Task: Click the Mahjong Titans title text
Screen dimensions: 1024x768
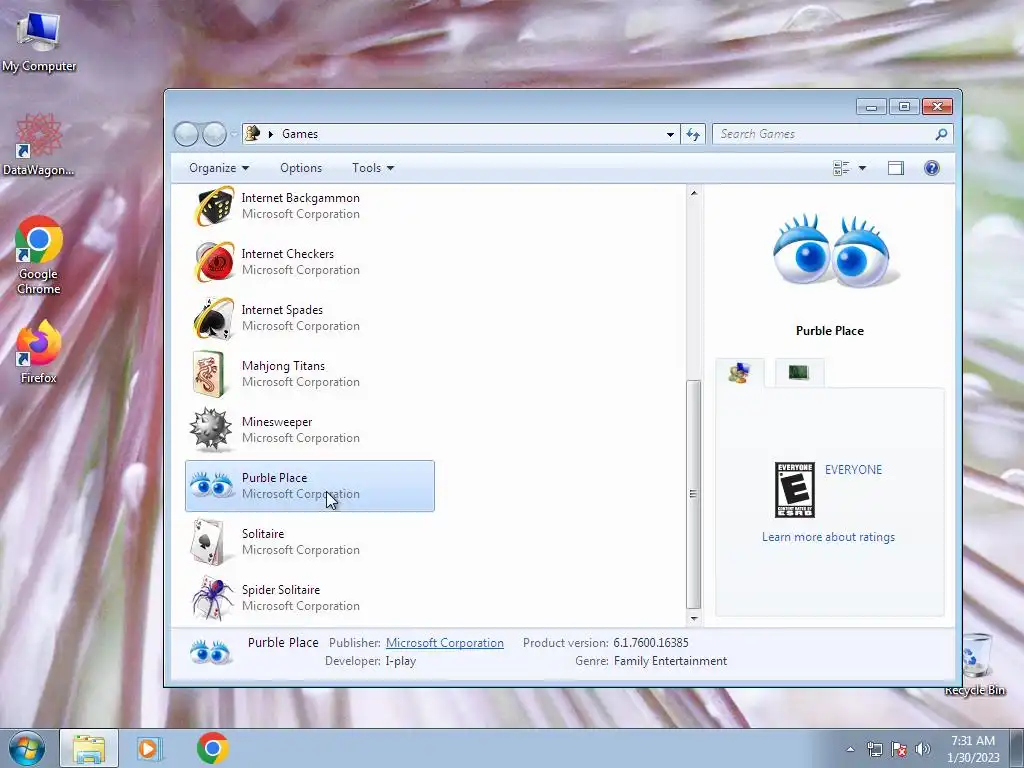Action: click(x=283, y=366)
